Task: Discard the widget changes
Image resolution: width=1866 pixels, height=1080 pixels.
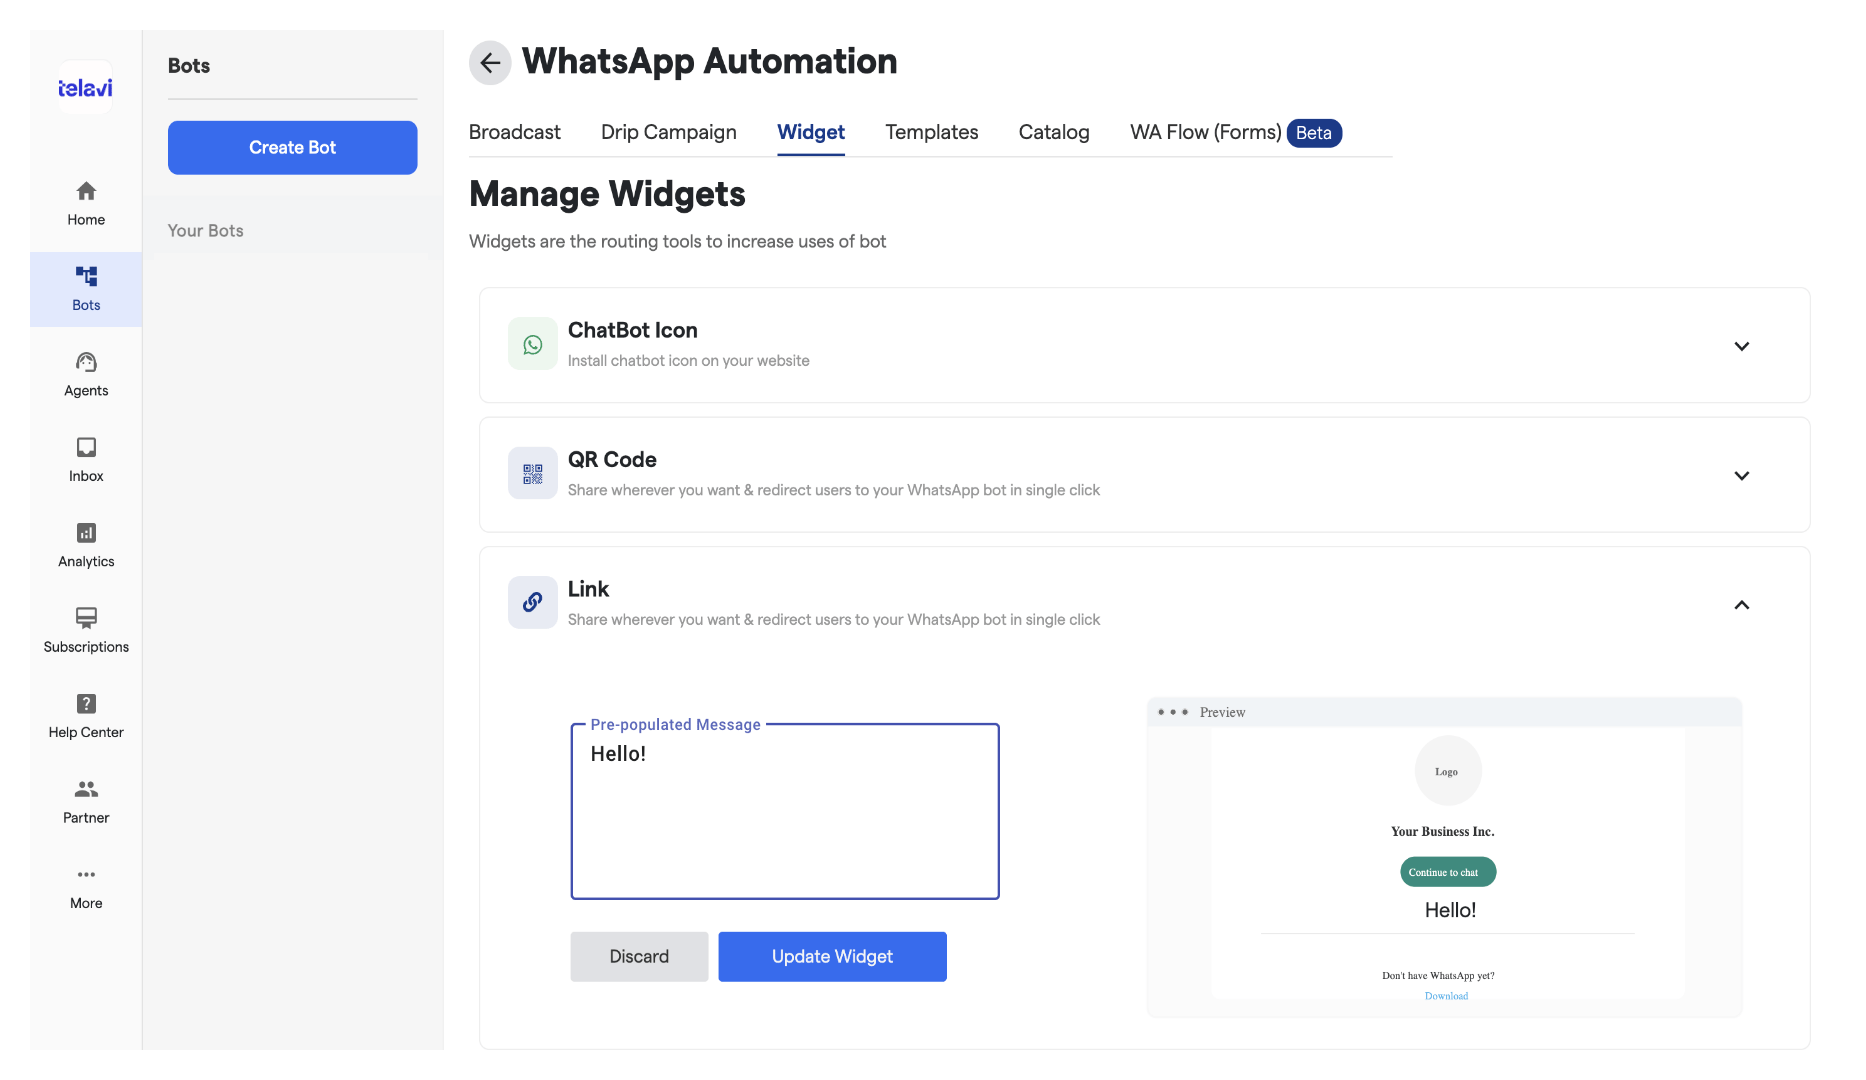Action: click(x=639, y=957)
